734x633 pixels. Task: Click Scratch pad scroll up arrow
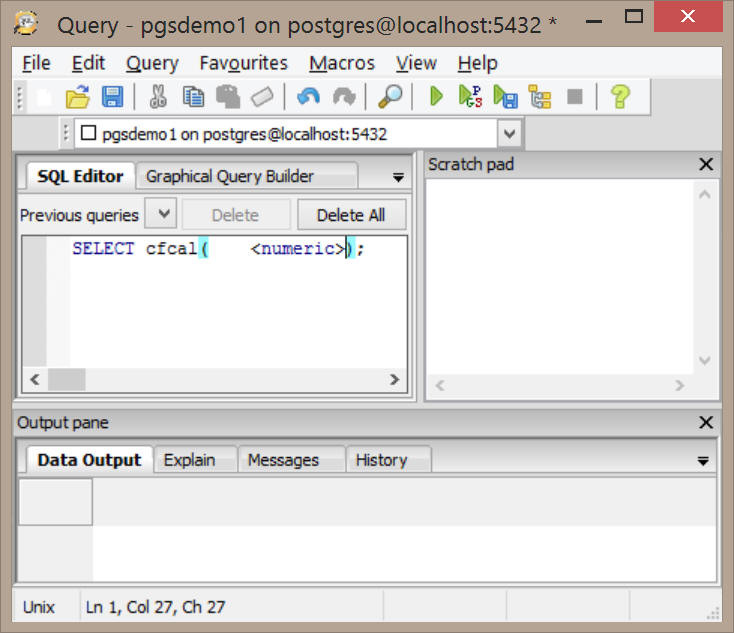click(x=705, y=194)
